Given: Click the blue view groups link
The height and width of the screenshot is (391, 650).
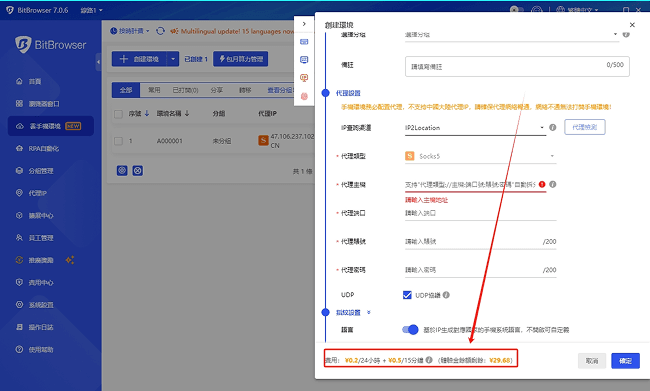Looking at the screenshot, I should tap(280, 90).
